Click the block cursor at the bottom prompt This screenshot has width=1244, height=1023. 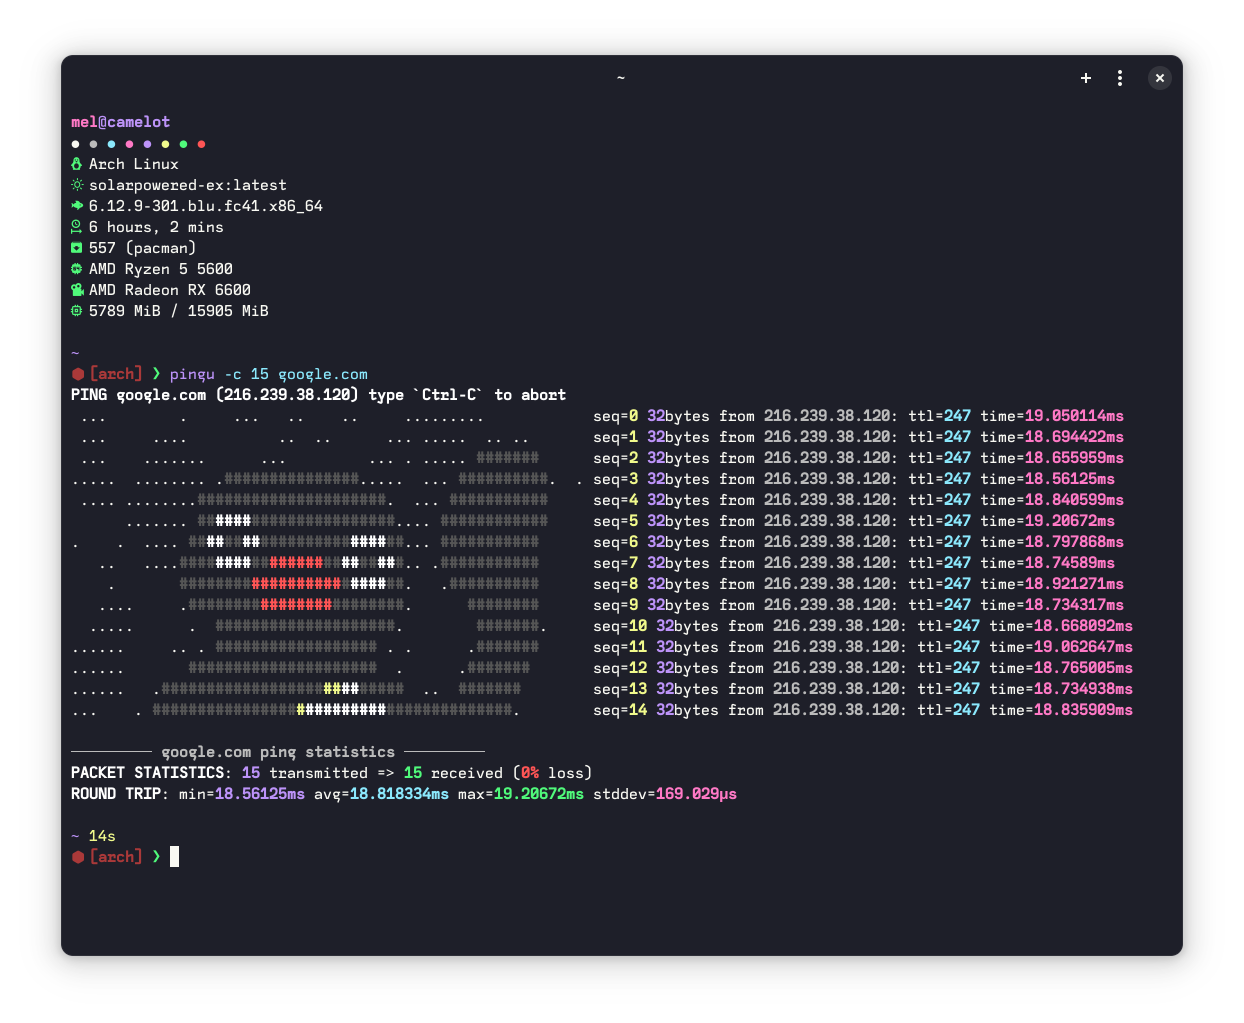[174, 857]
